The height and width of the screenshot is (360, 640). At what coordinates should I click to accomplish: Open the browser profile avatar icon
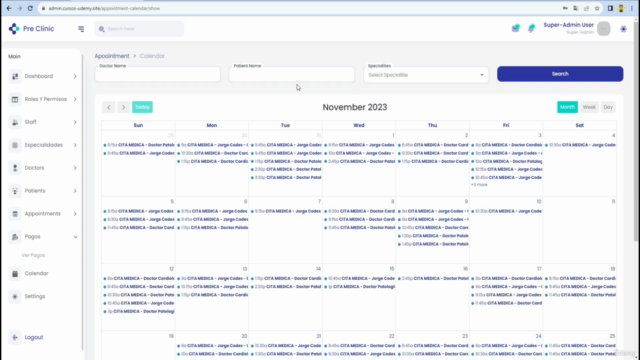621,8
